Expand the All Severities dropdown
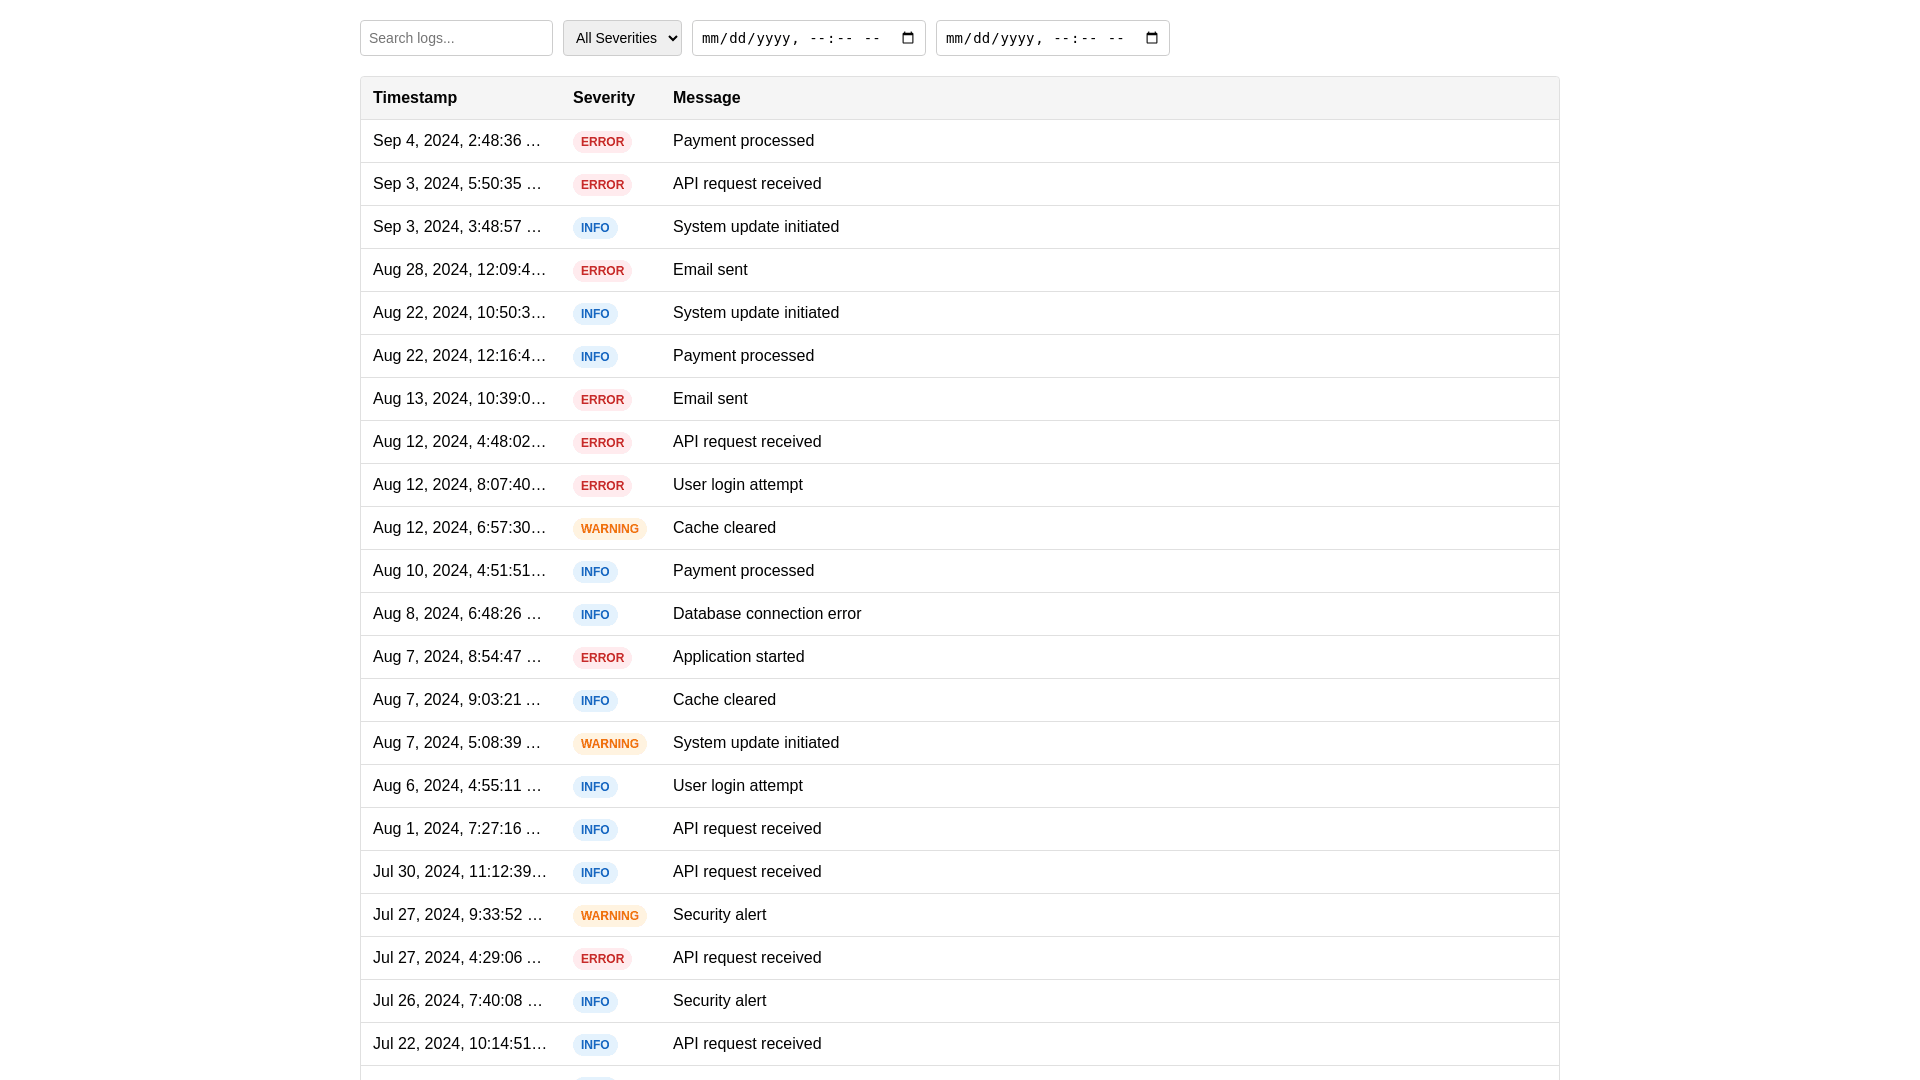Screen dimensions: 1920x1080 (622, 38)
